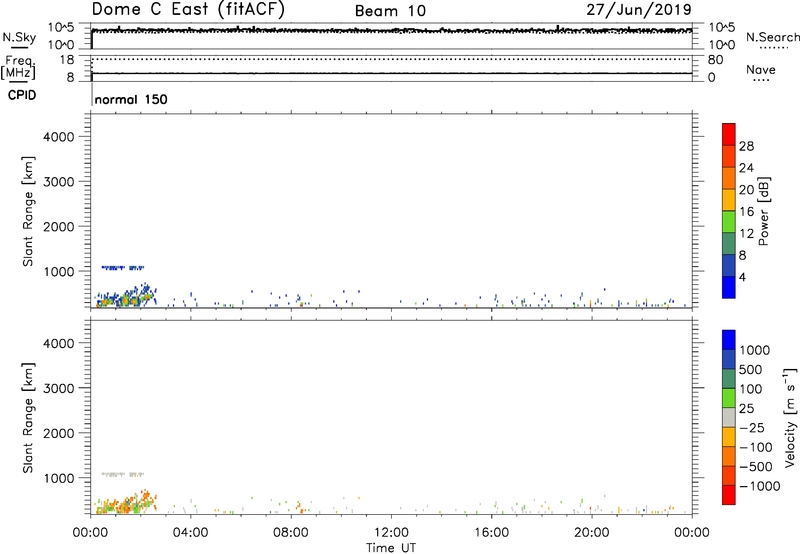The height and width of the screenshot is (554, 800).
Task: Pick the red -1000 velocity color segment
Action: [x=729, y=495]
